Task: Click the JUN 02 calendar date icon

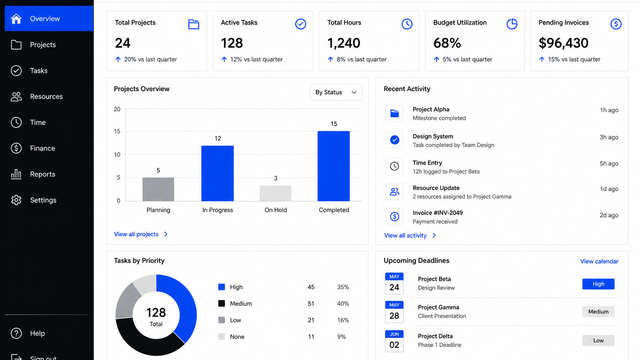Action: 394,341
